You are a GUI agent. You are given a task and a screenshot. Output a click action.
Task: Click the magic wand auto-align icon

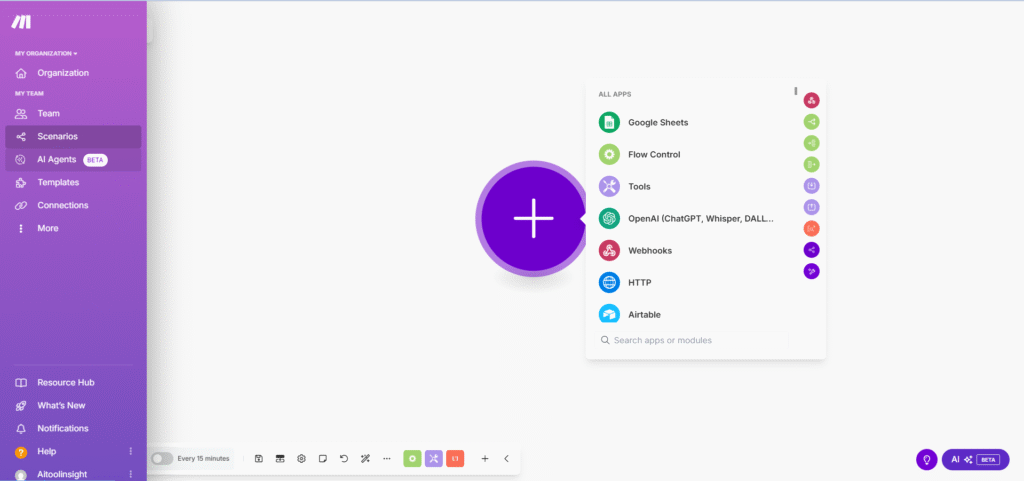365,459
